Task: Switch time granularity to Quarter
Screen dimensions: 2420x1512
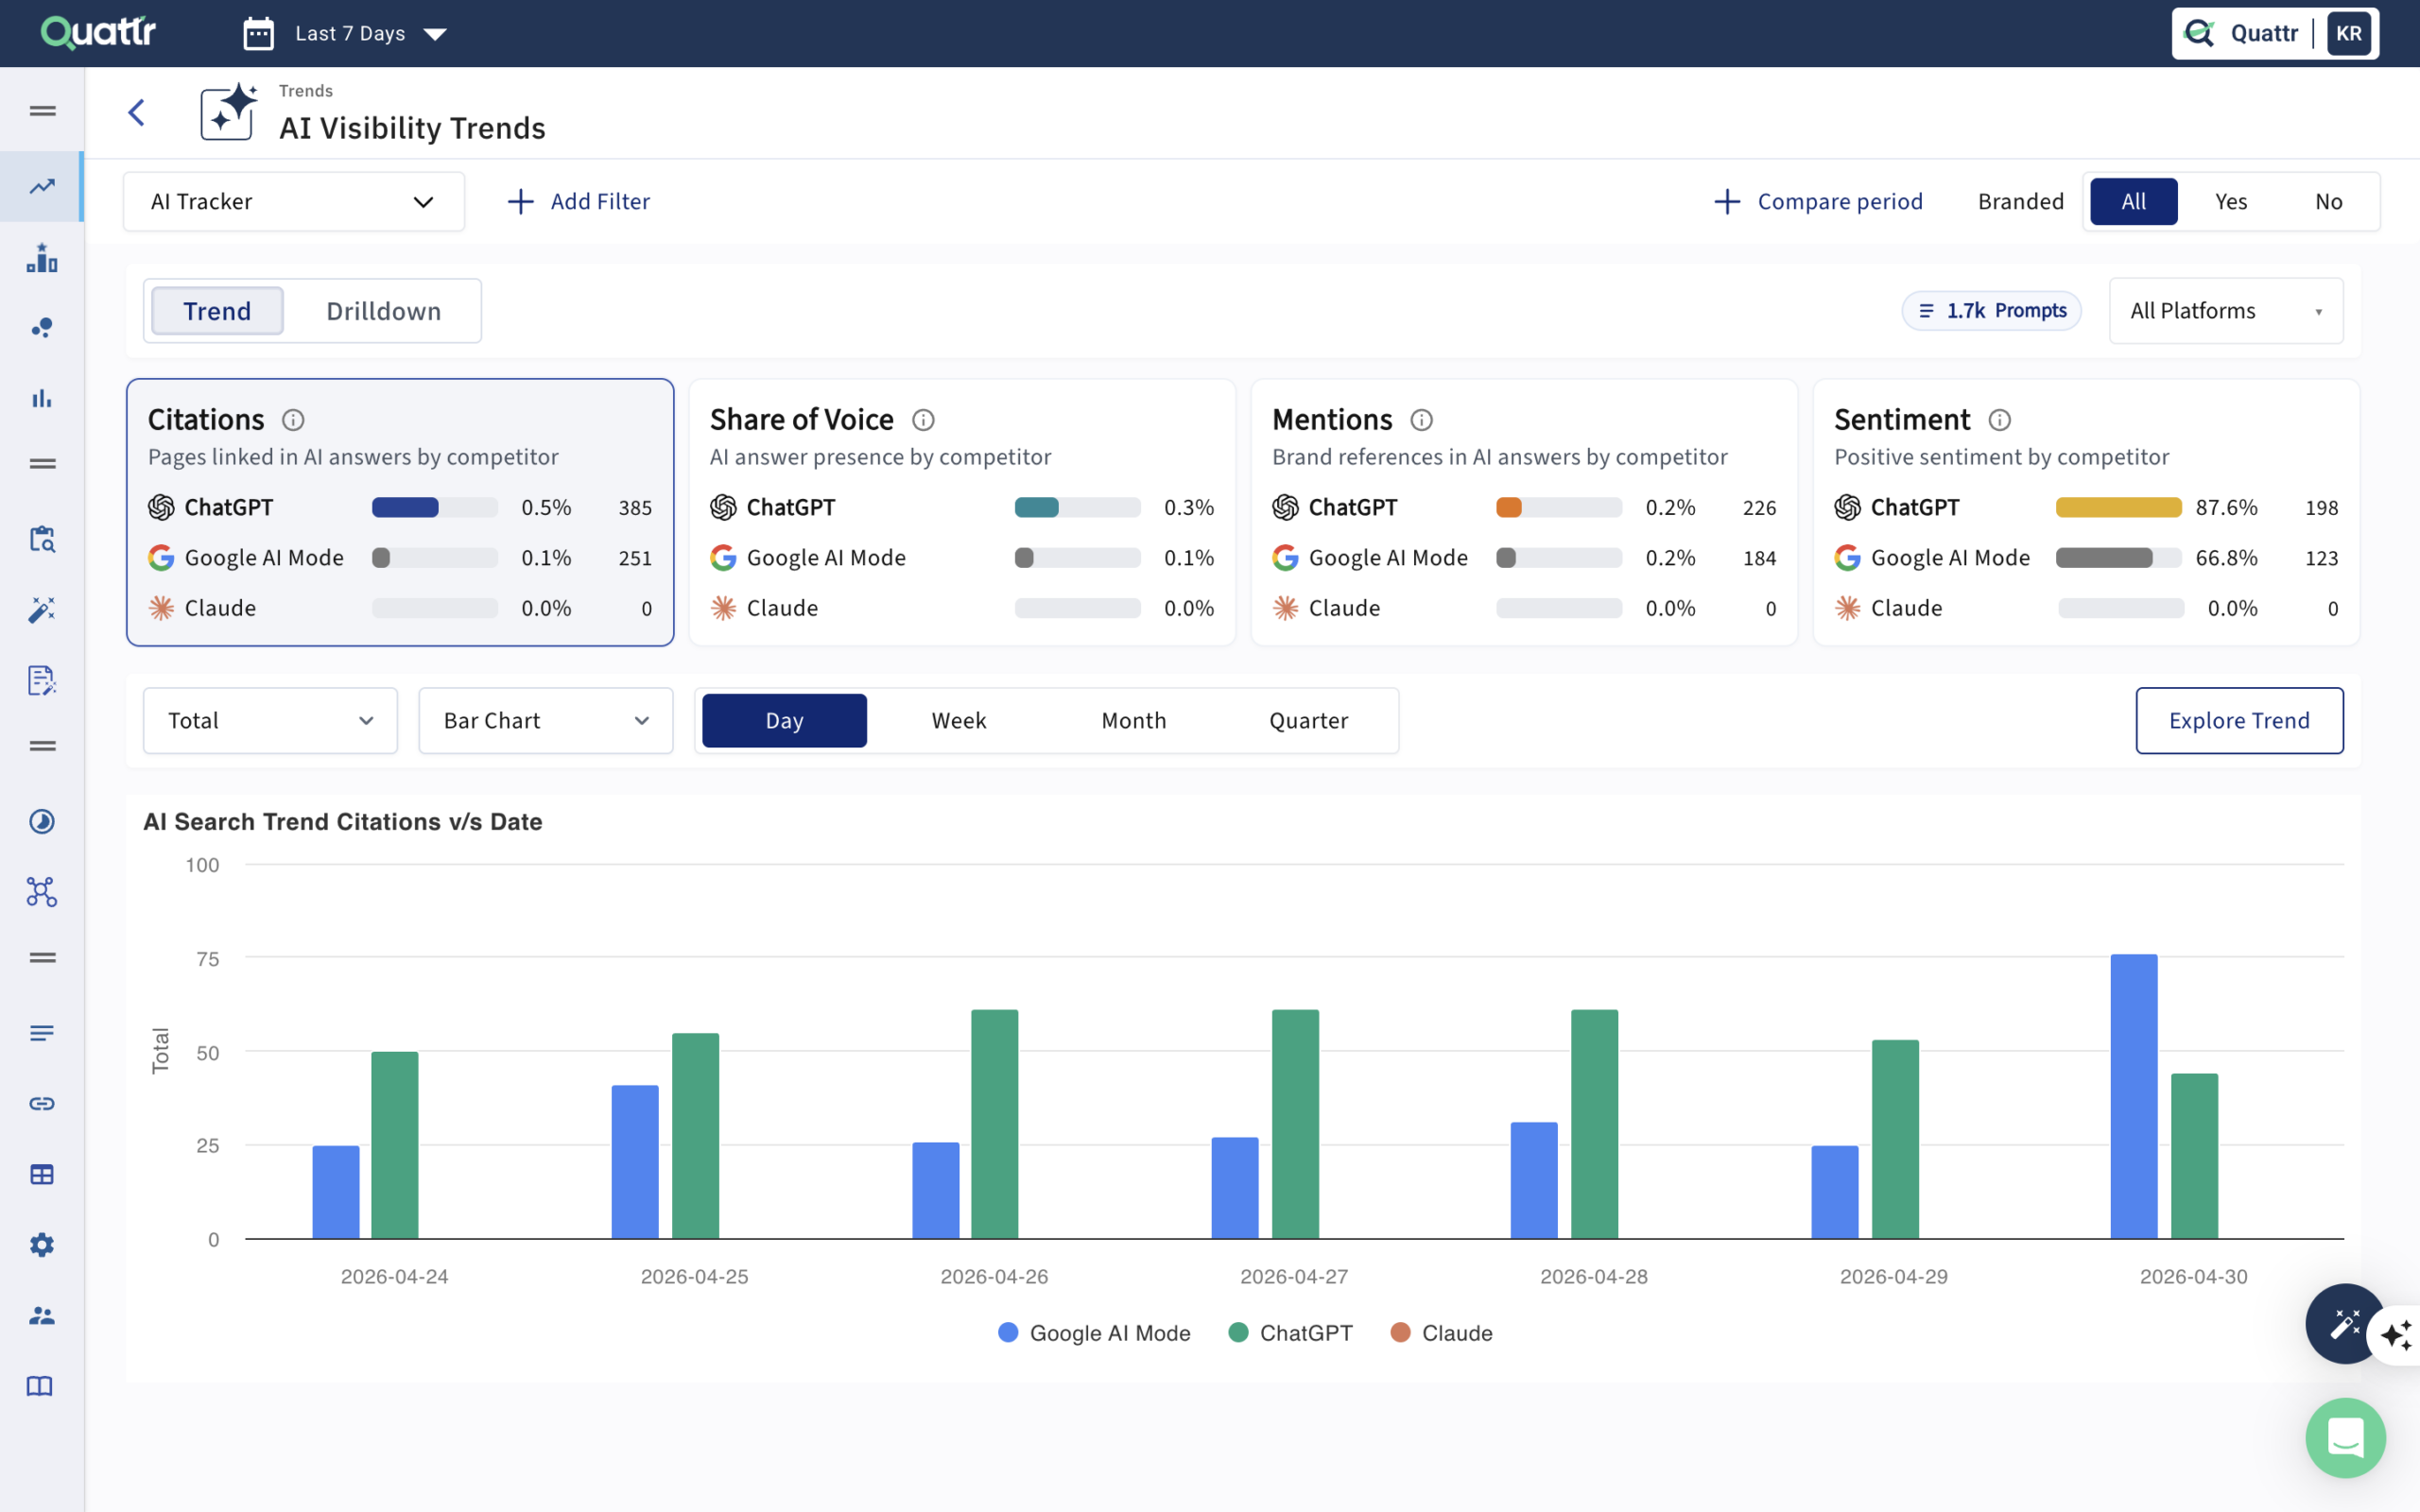Action: click(1308, 720)
